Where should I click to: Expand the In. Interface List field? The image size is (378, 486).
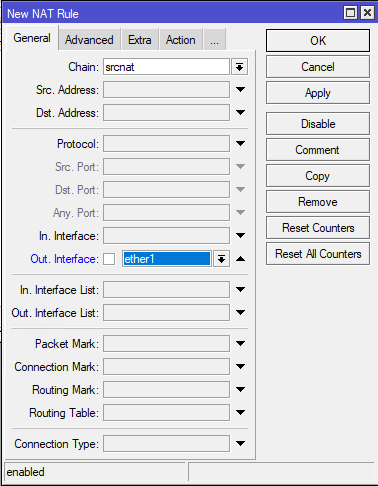tap(240, 289)
